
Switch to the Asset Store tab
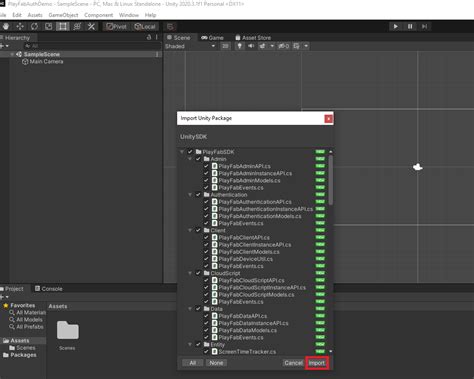click(253, 38)
